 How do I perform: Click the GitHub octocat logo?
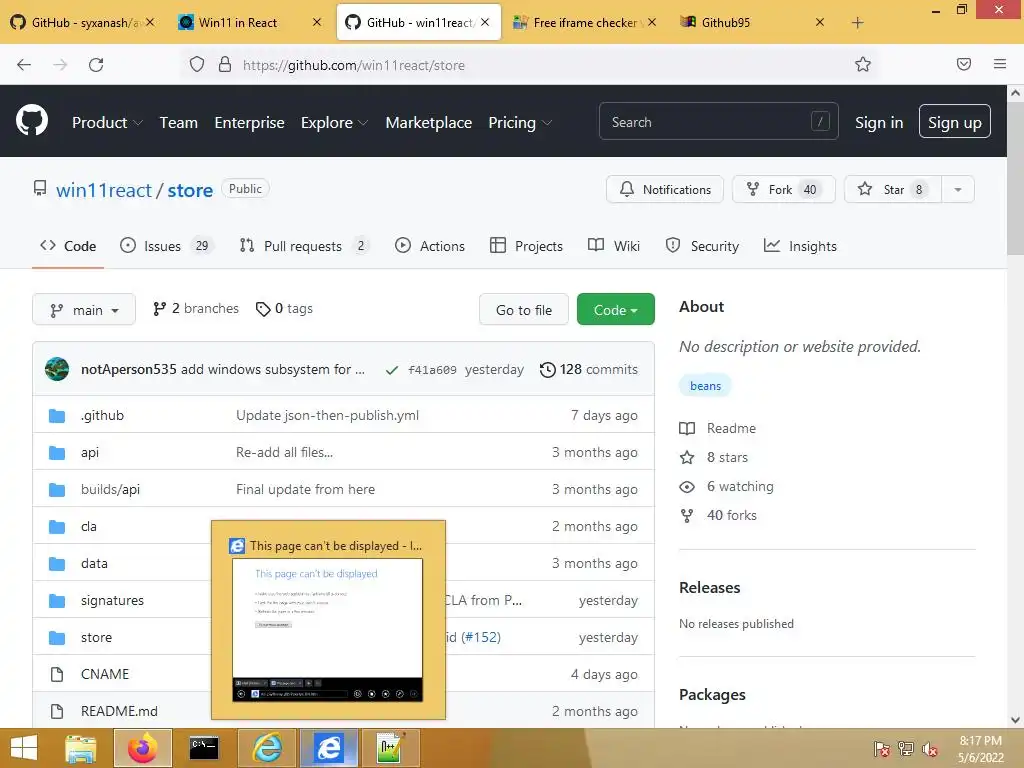click(31, 121)
